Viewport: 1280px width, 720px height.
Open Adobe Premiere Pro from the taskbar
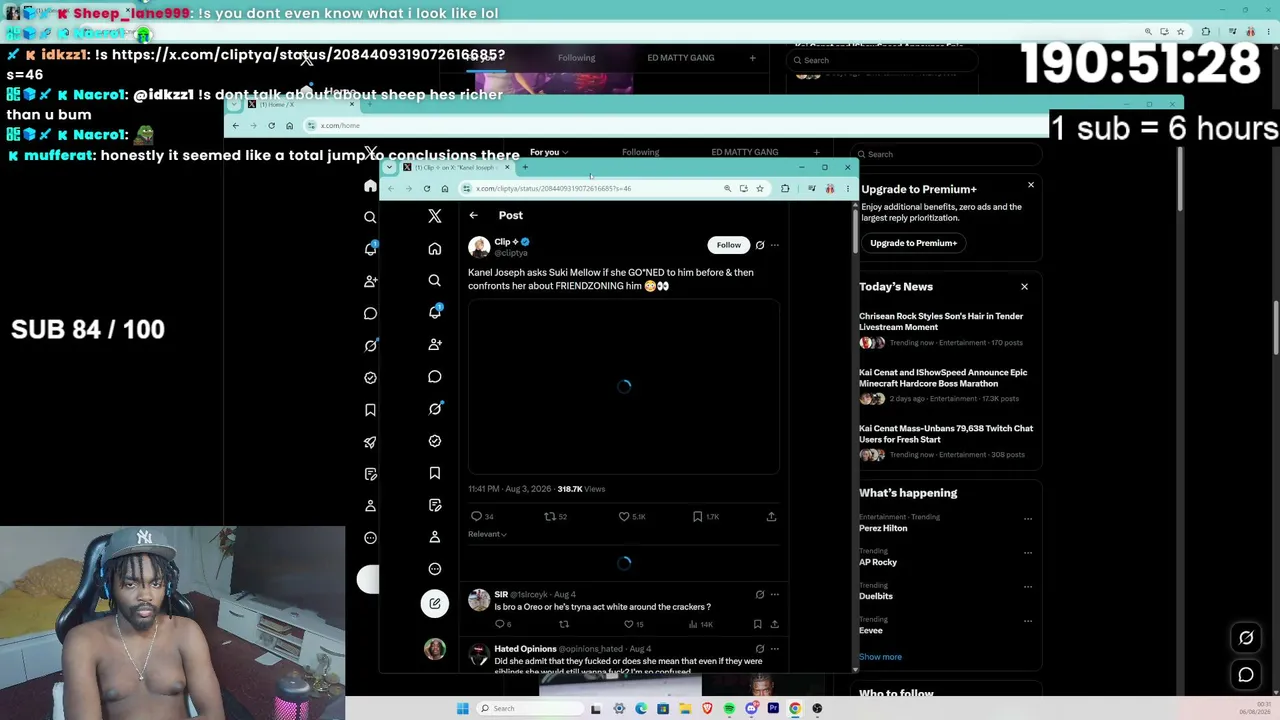pos(773,708)
